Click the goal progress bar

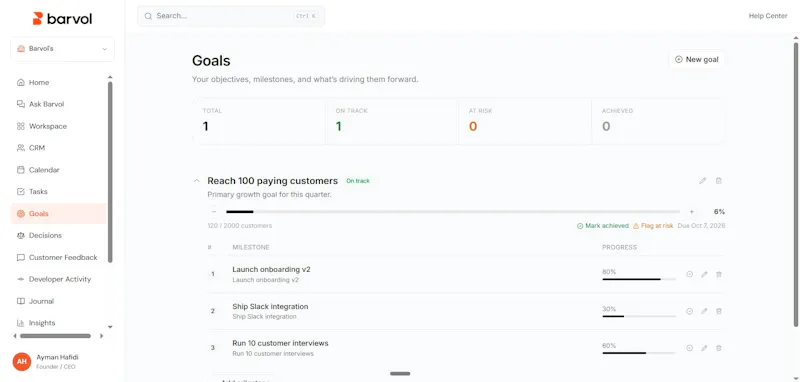(x=453, y=212)
